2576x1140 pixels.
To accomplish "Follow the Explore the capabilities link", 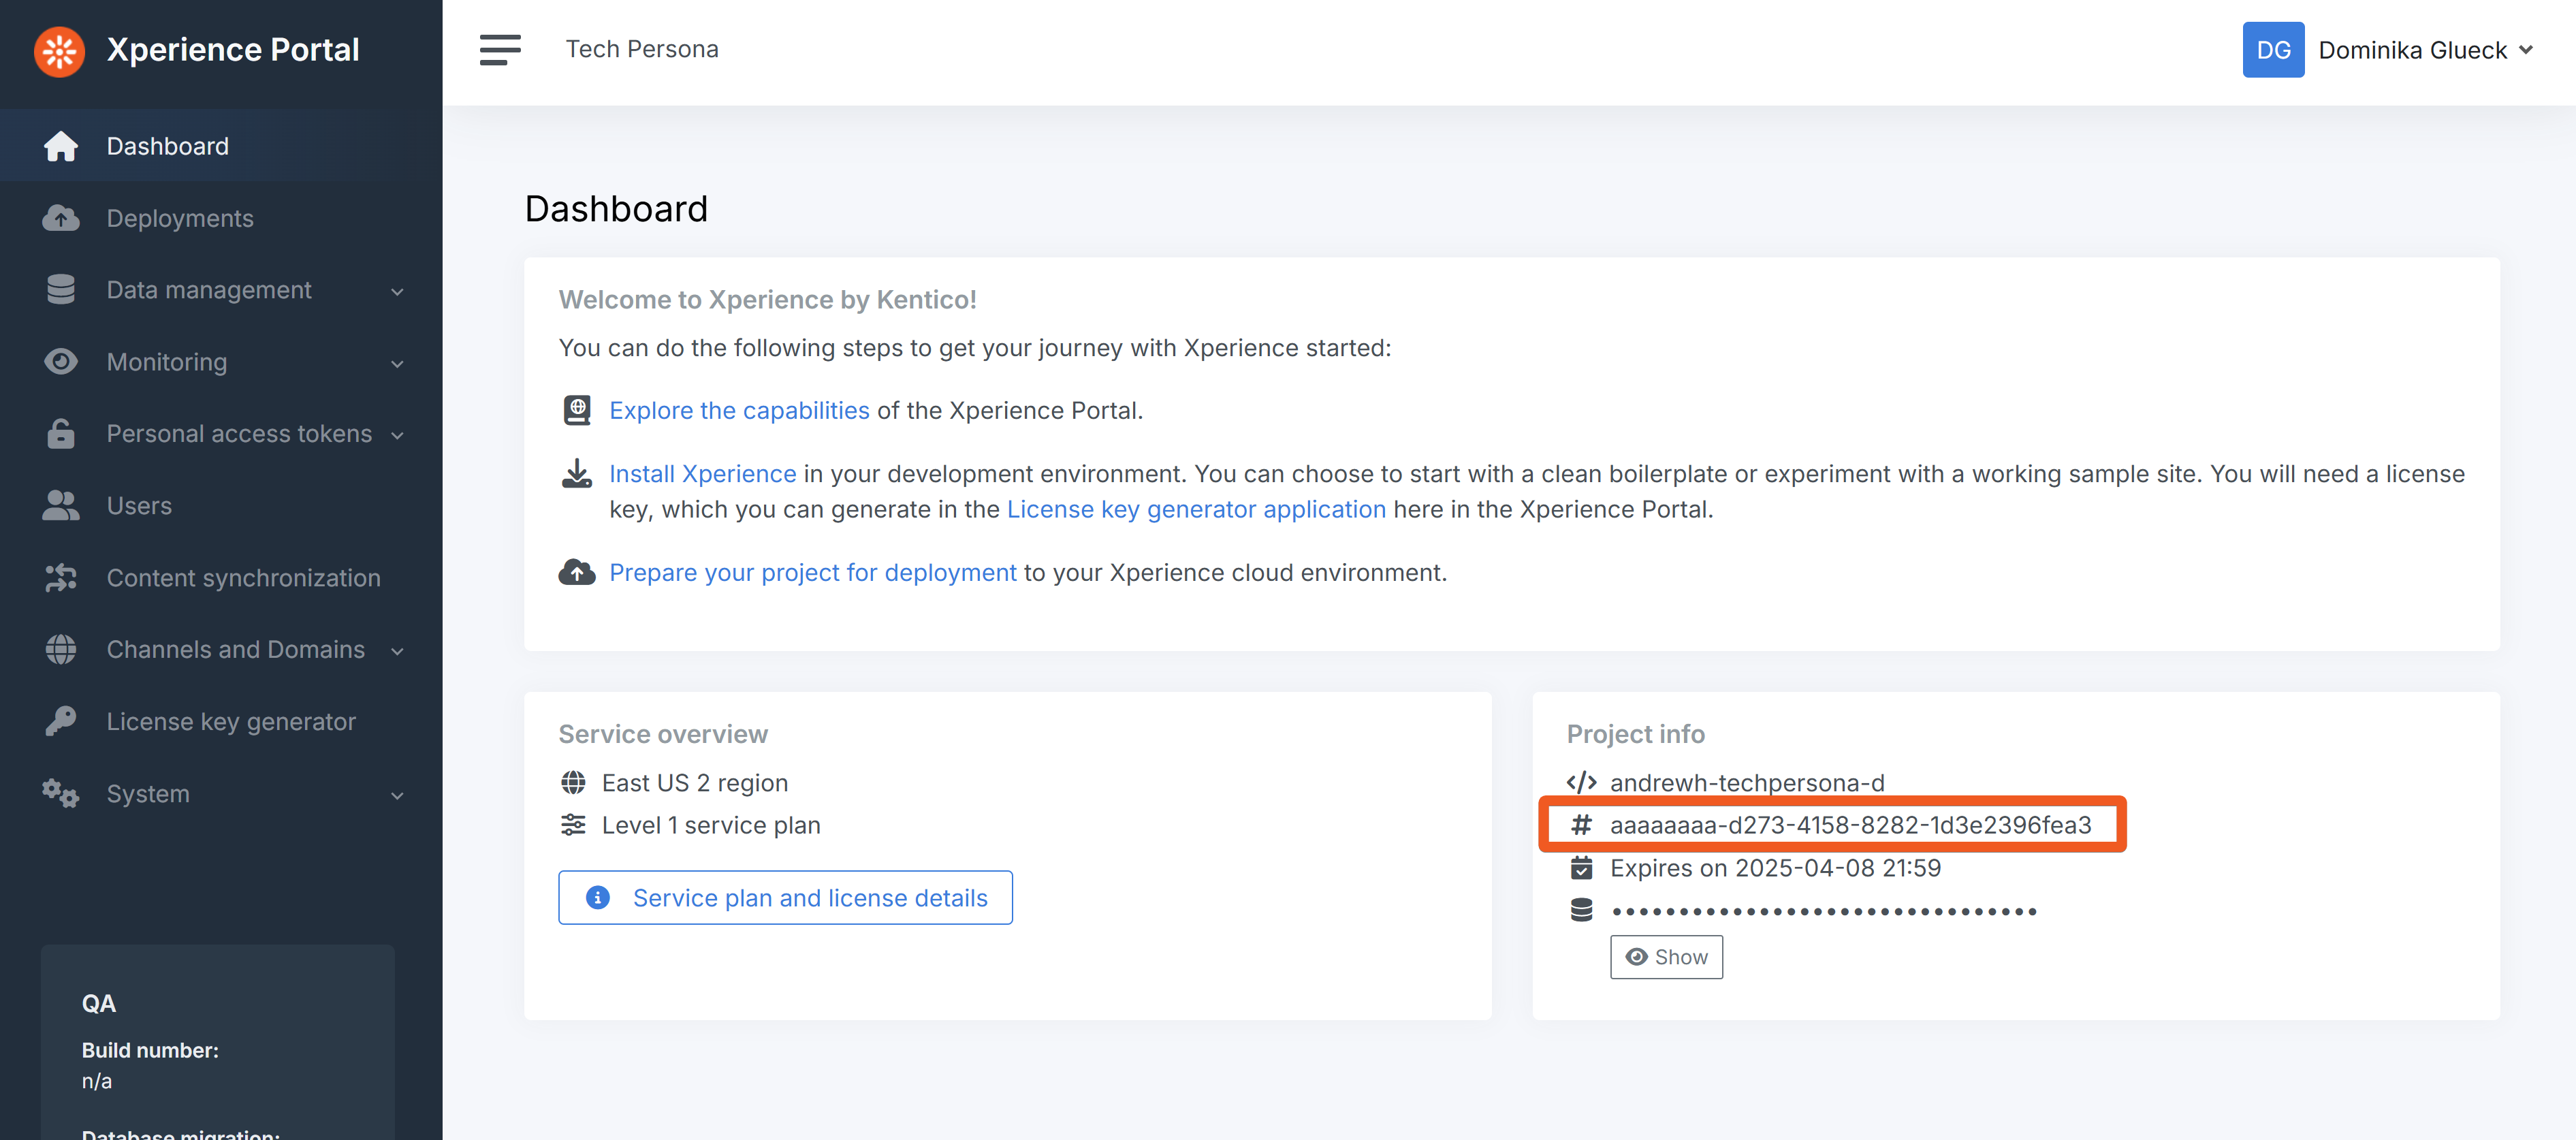I will tap(739, 411).
